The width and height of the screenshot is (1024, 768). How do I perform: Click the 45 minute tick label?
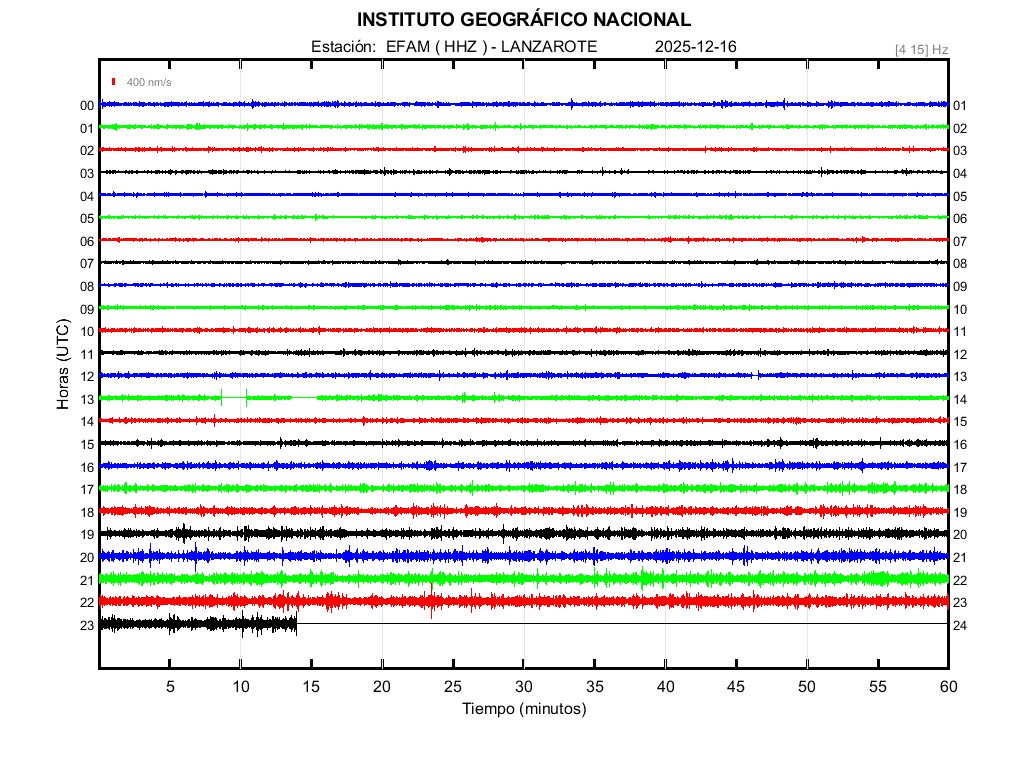click(x=736, y=686)
